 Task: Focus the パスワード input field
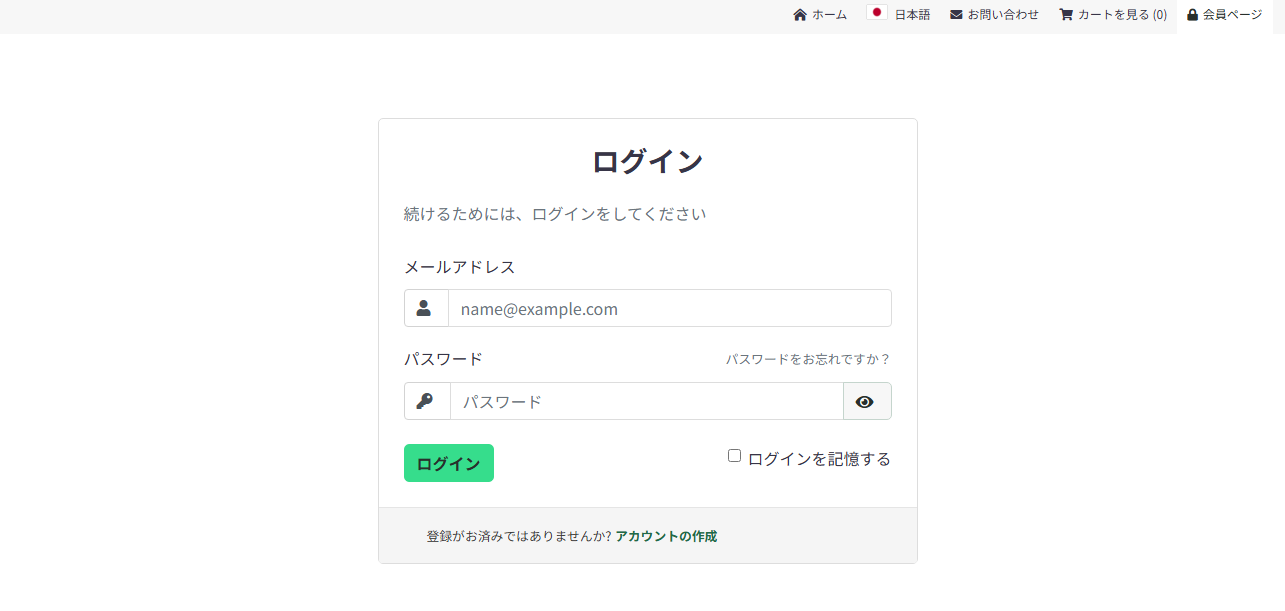[646, 401]
